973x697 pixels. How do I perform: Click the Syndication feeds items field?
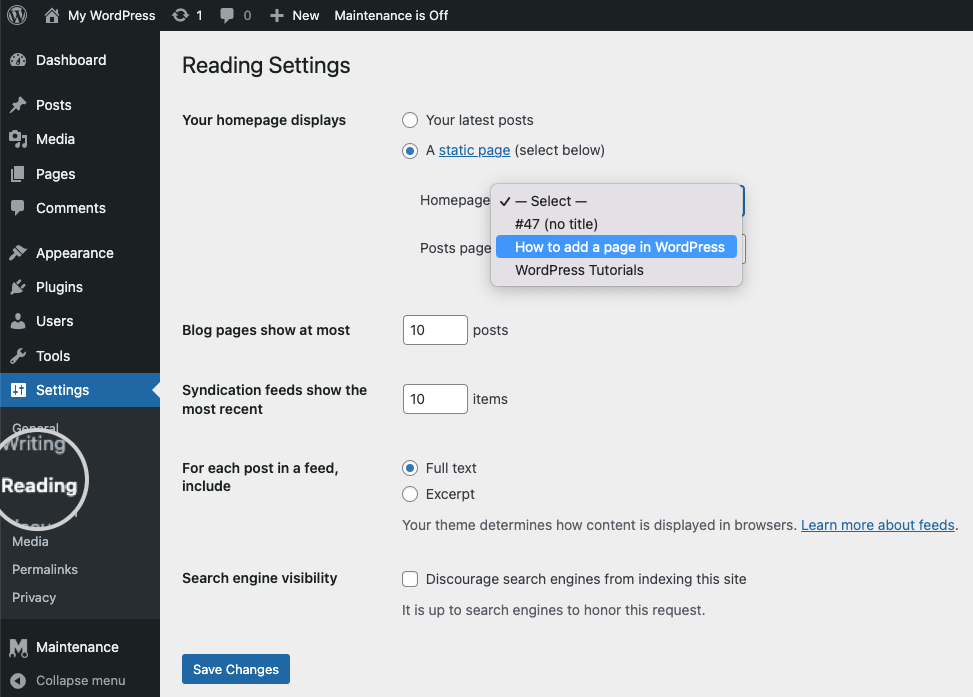[x=435, y=398]
